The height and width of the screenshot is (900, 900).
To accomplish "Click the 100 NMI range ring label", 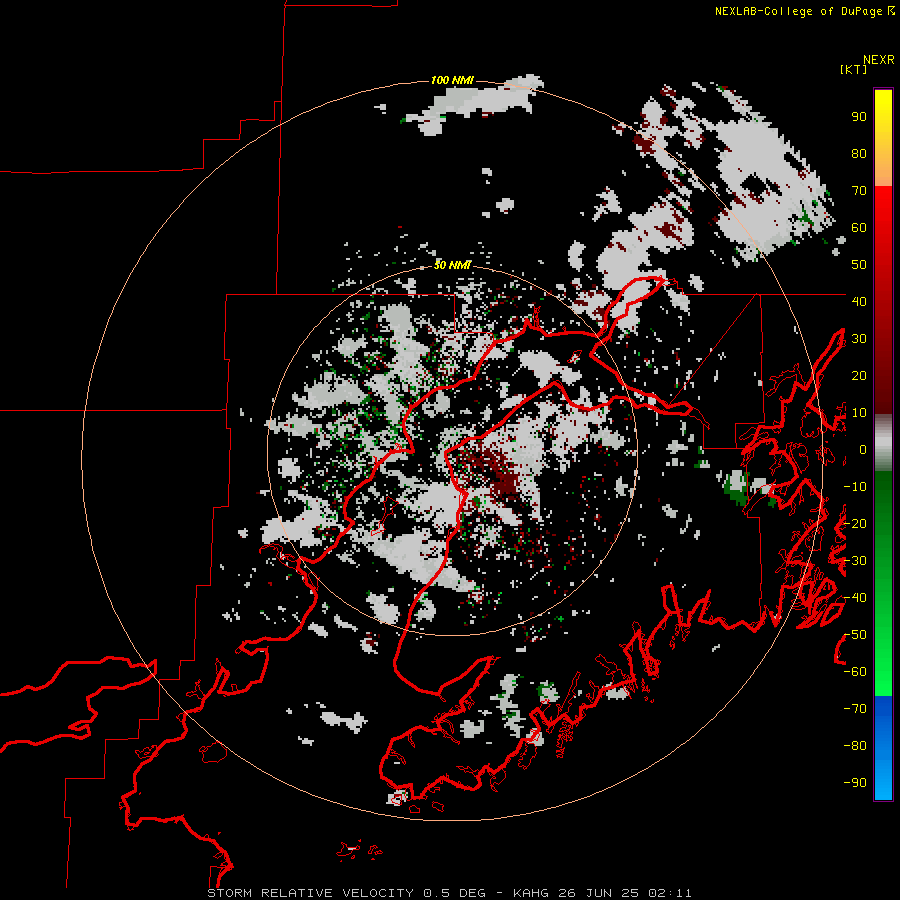I will click(x=452, y=80).
